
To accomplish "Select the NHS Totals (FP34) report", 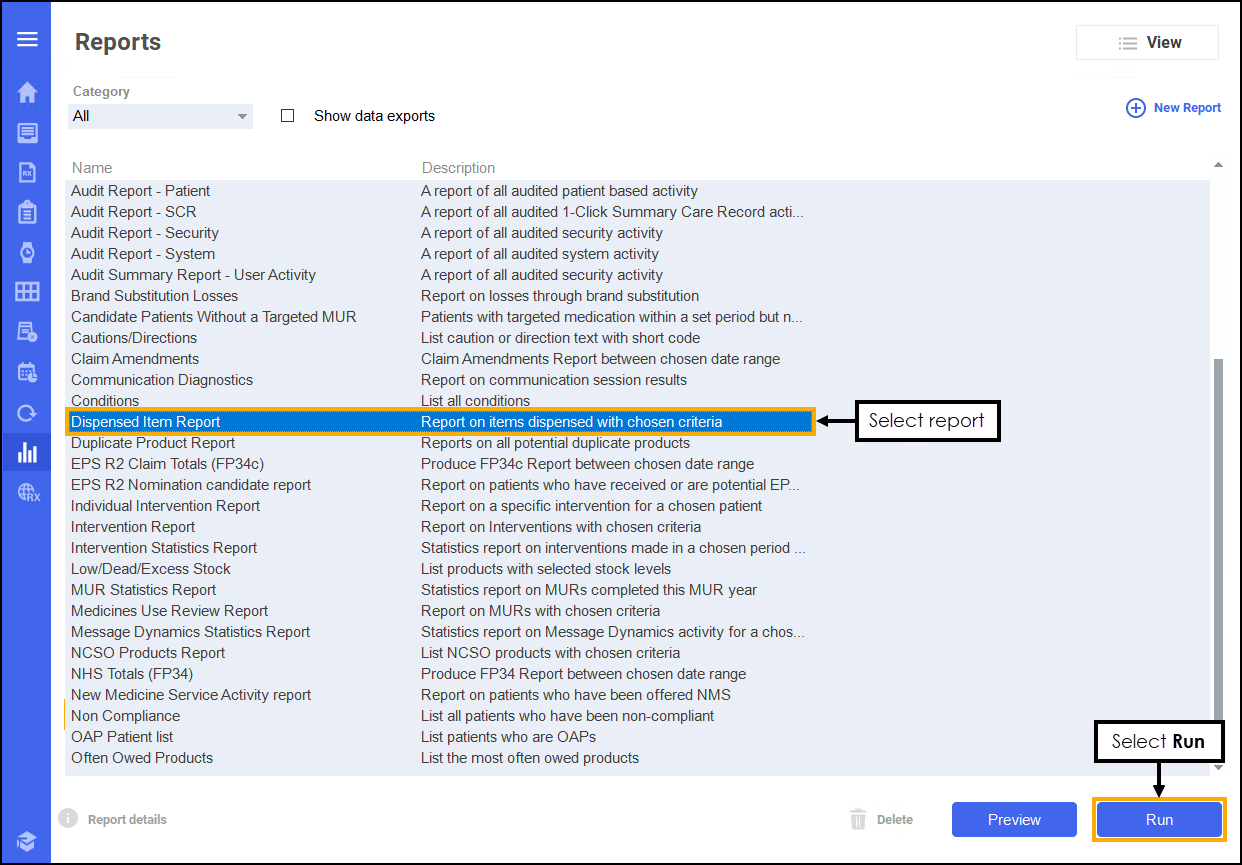I will coord(132,674).
